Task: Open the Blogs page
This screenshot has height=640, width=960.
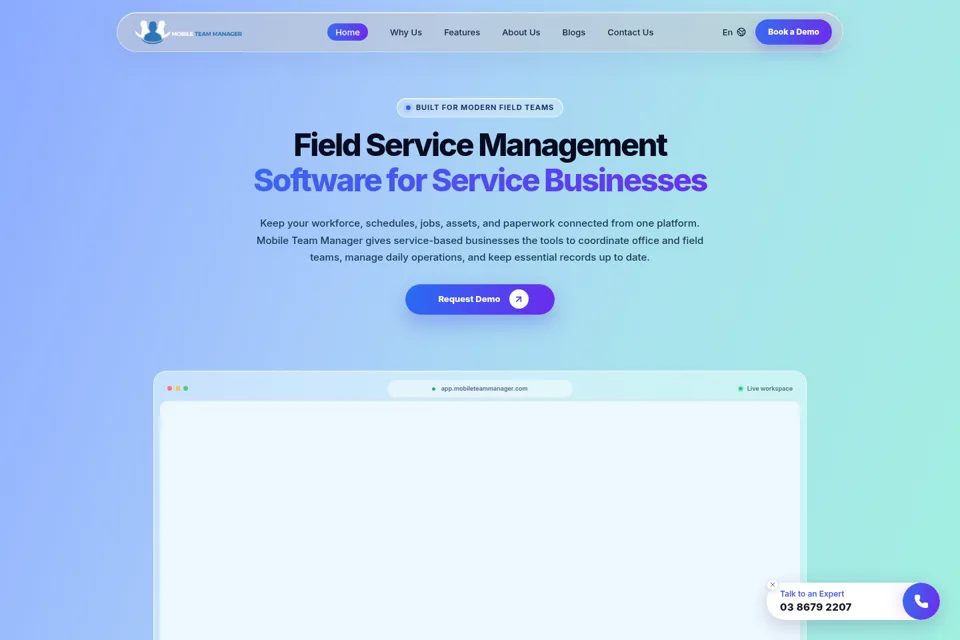Action: pos(574,32)
